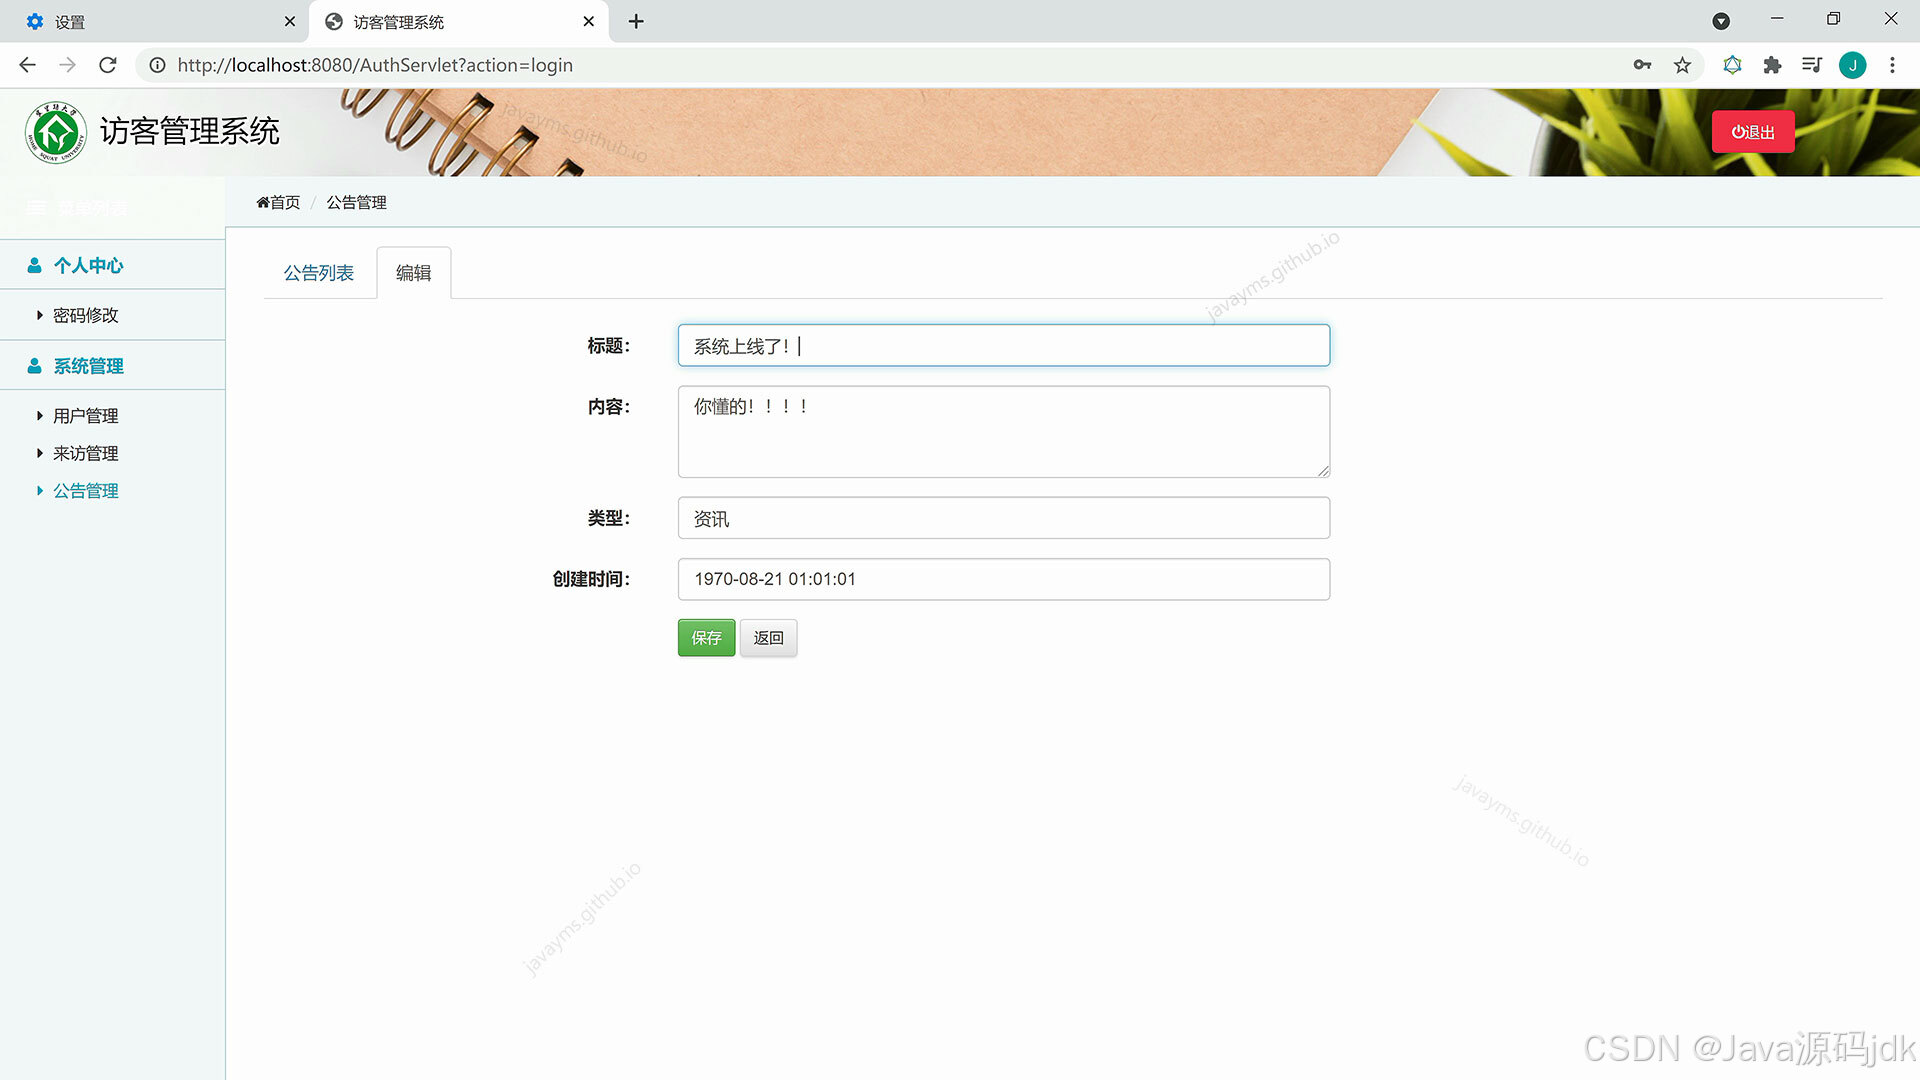
Task: Click the 访客管理系统 header title
Action: [x=190, y=132]
